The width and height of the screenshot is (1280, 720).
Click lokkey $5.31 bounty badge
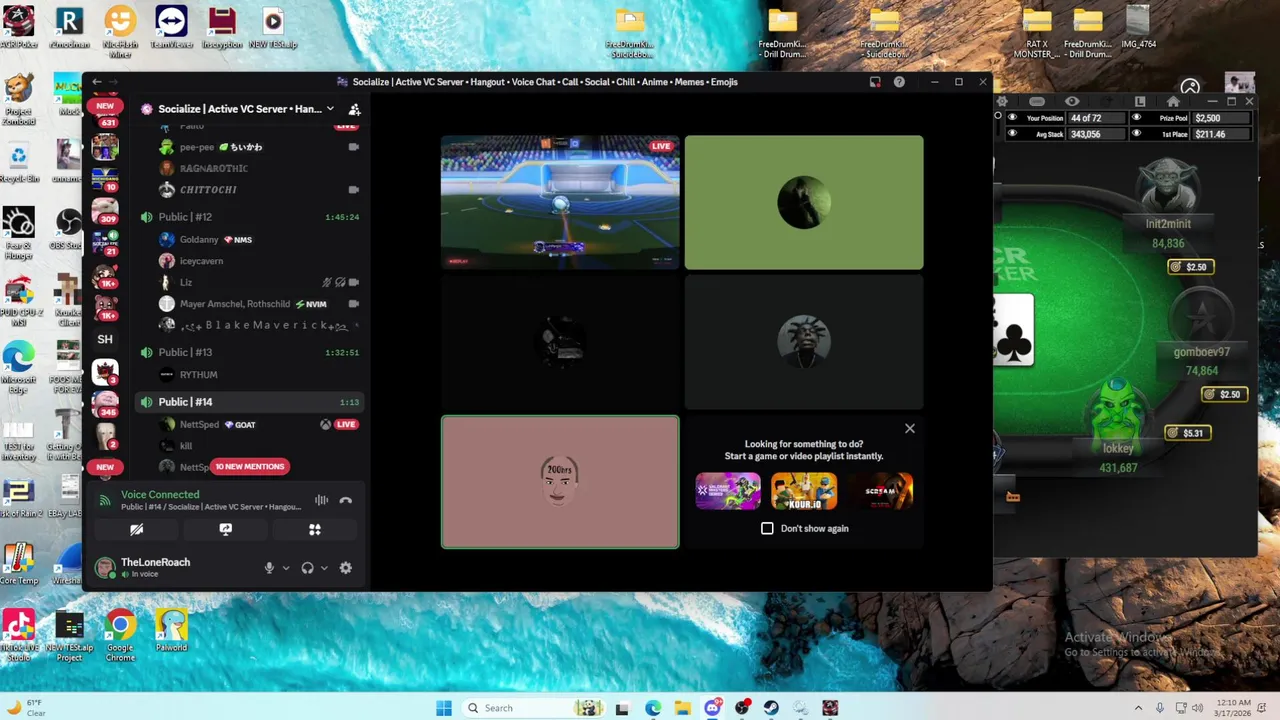pyautogui.click(x=1188, y=433)
